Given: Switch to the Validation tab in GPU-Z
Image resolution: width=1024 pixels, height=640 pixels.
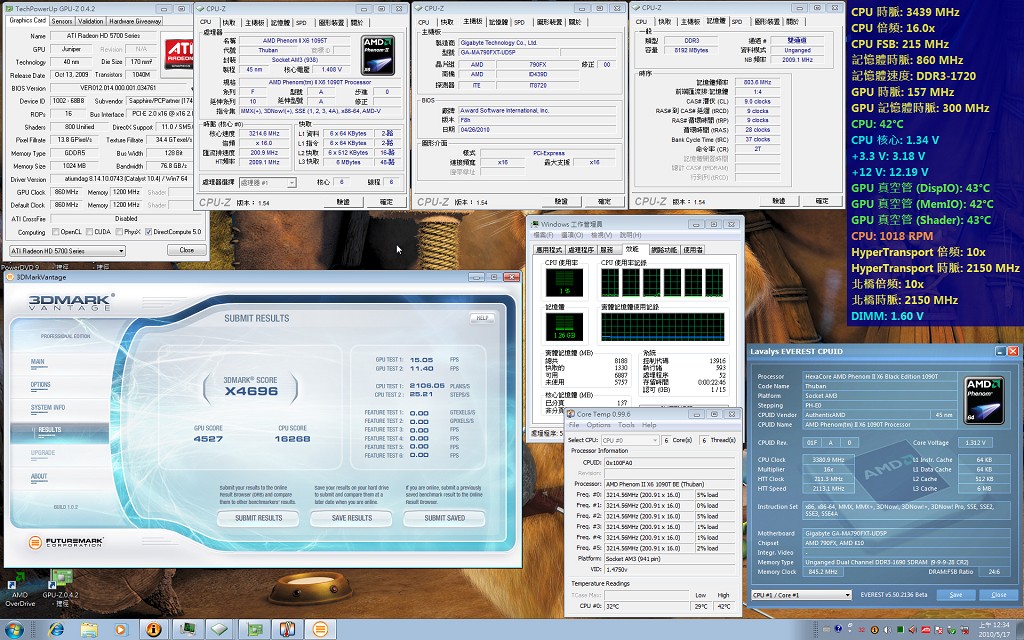Looking at the screenshot, I should [x=90, y=22].
